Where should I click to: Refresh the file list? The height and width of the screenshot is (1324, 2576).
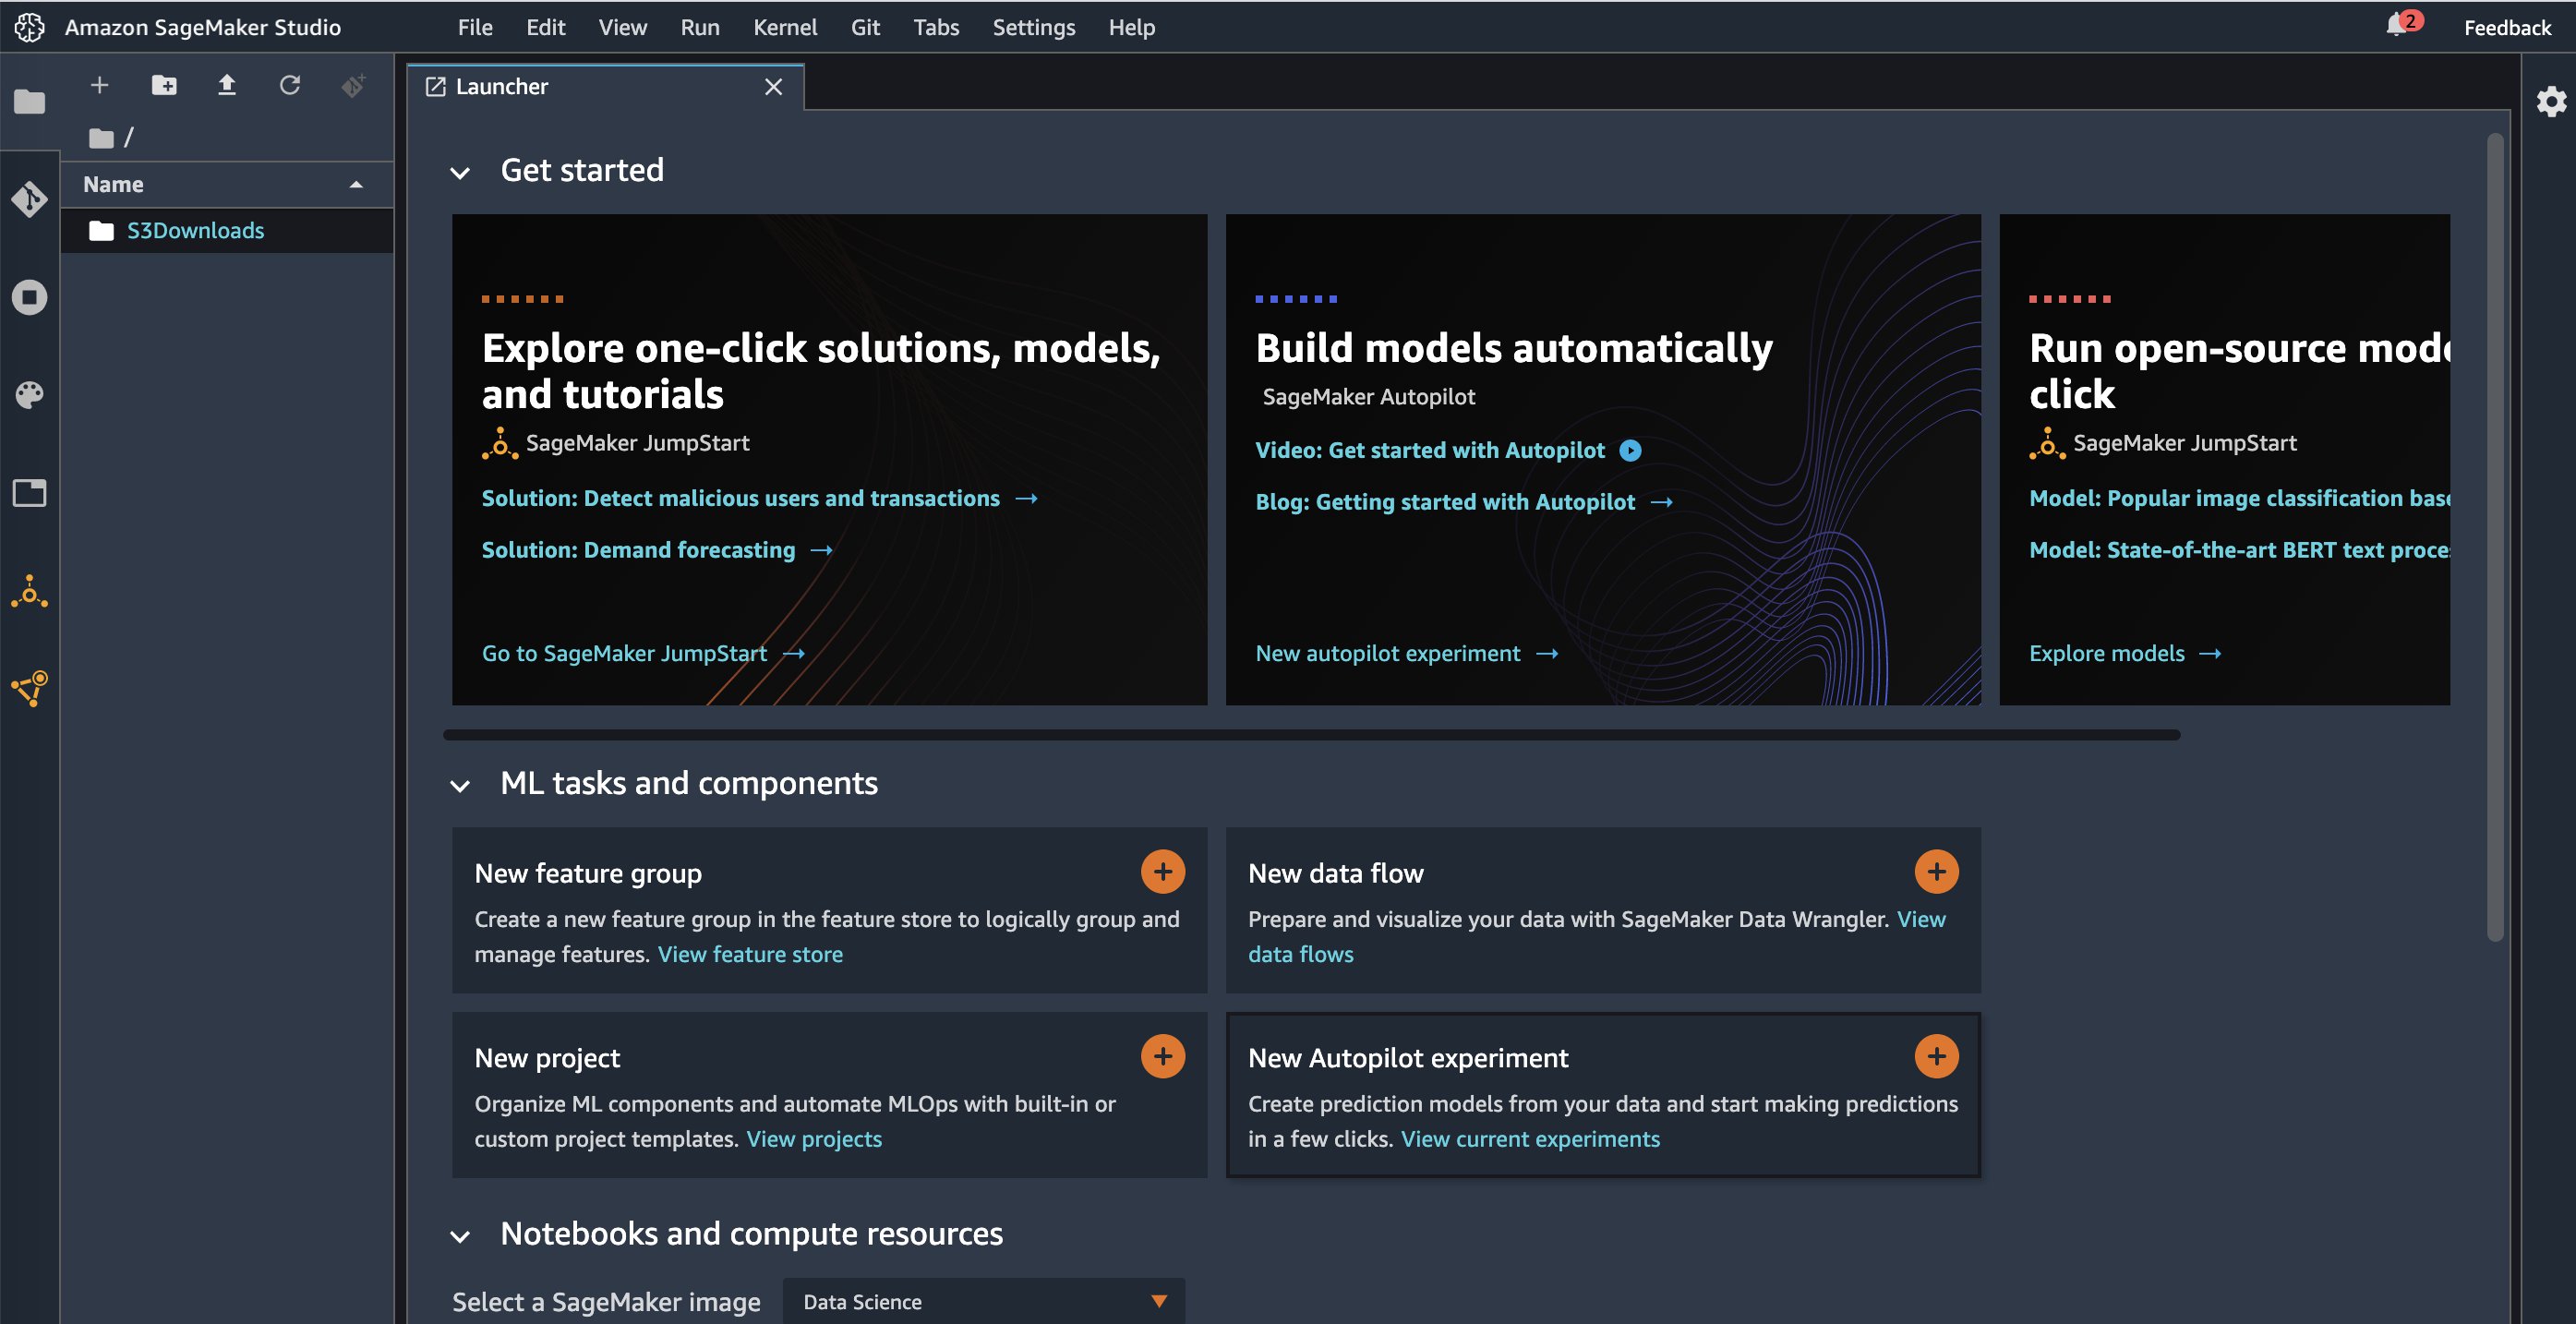tap(290, 86)
